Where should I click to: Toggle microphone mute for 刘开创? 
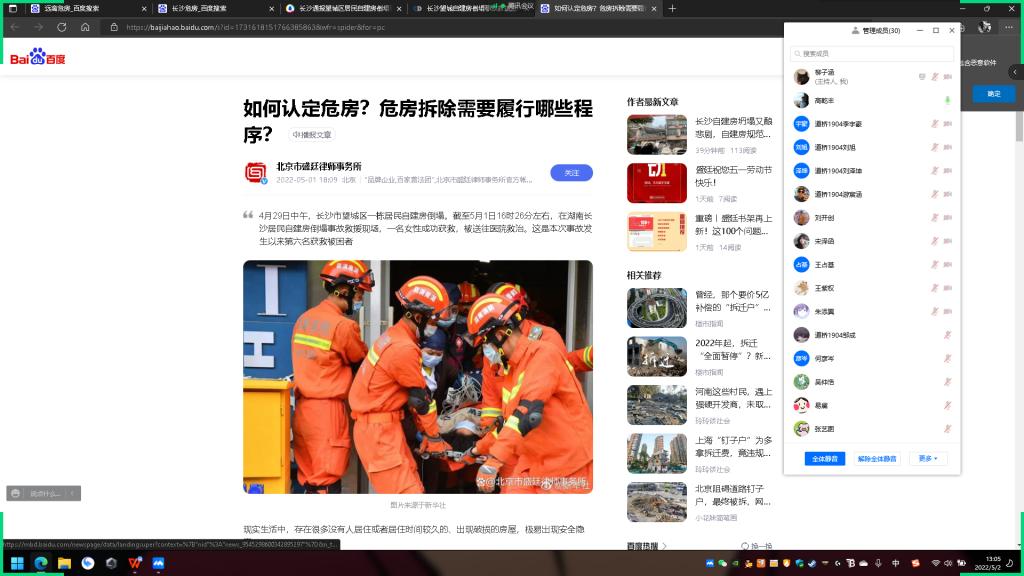[x=935, y=217]
